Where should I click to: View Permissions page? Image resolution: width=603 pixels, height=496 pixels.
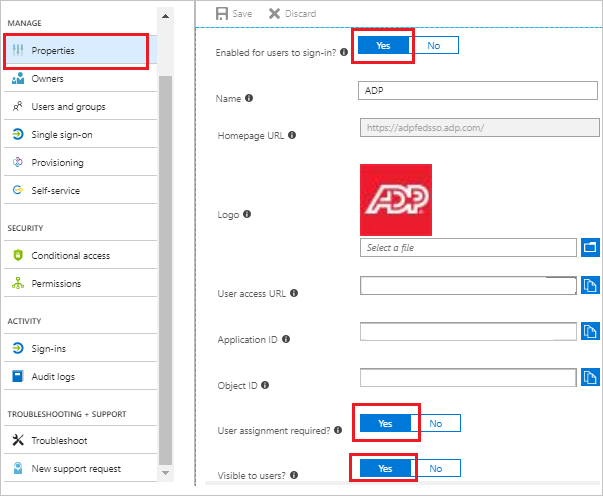tap(80, 283)
